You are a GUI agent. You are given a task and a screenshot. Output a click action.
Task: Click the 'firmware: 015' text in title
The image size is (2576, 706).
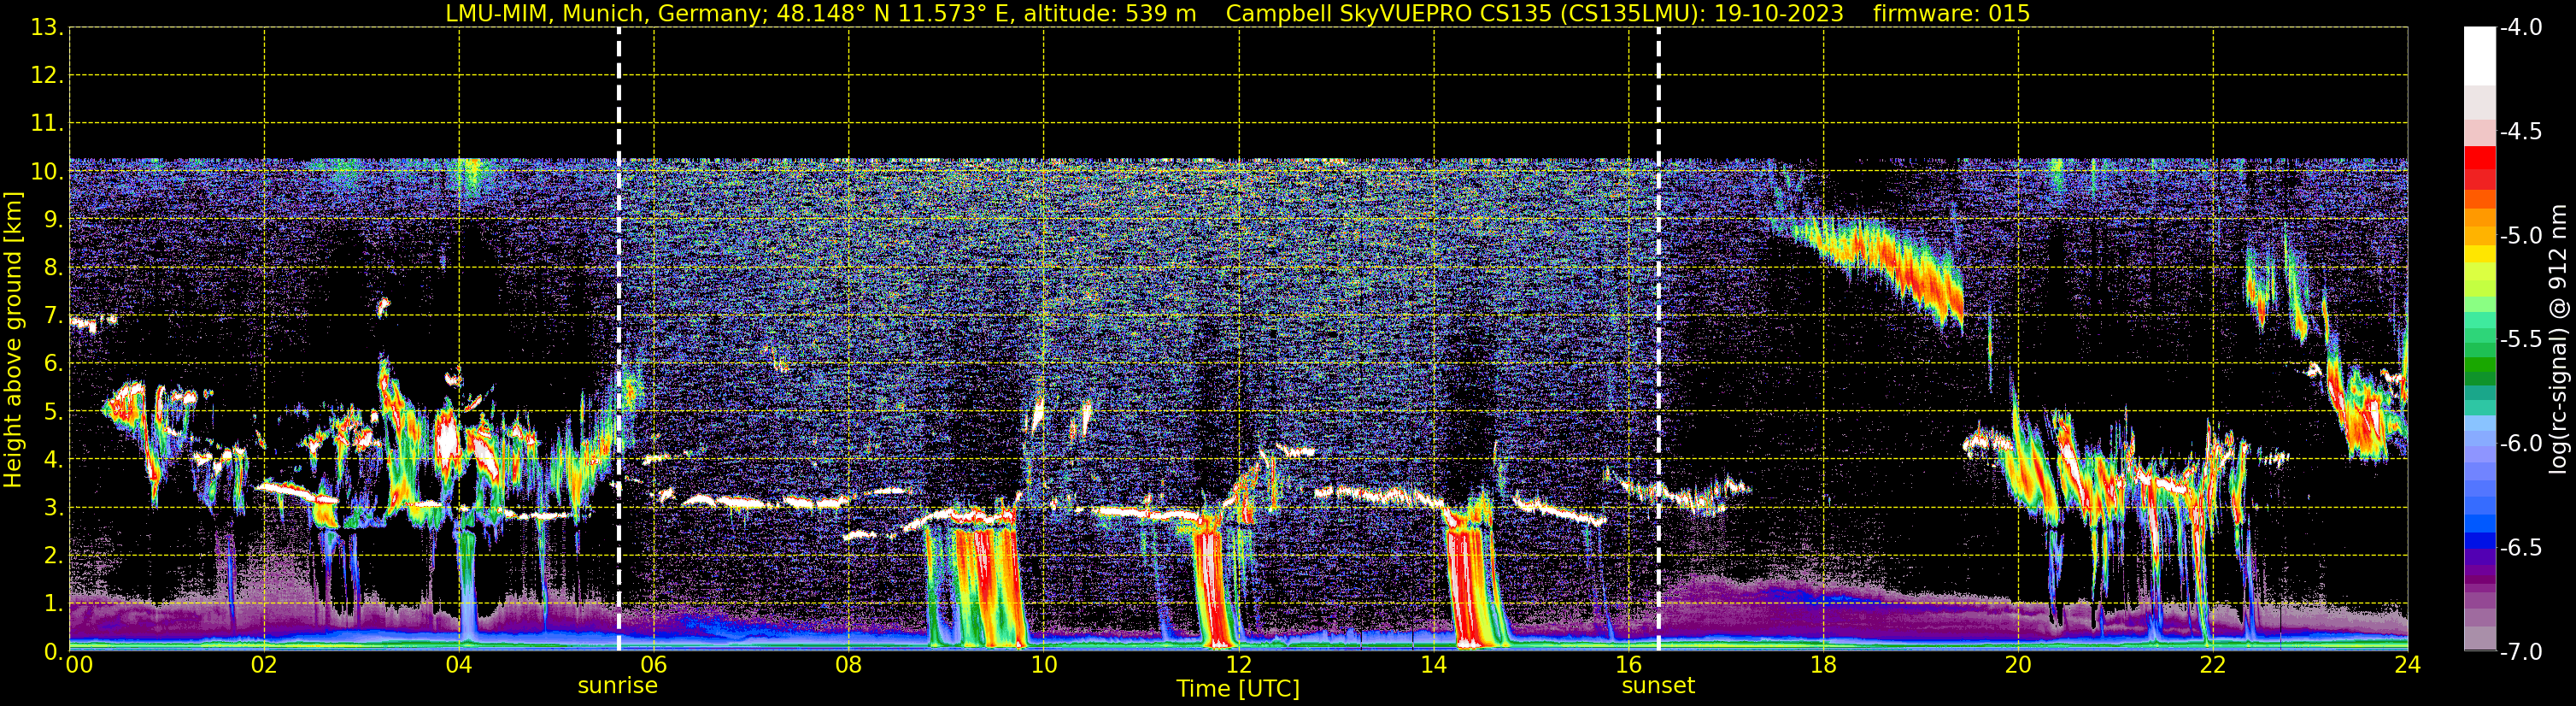point(1952,13)
